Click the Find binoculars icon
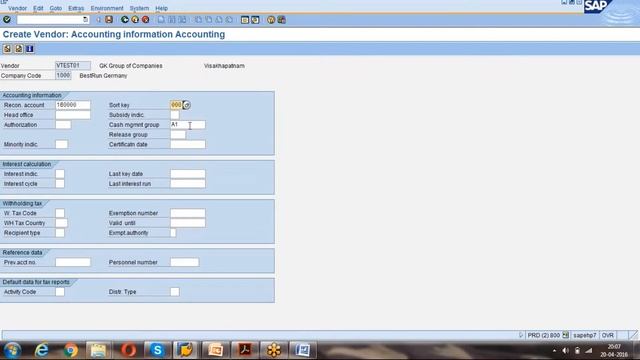This screenshot has height=360, width=640. [172, 20]
